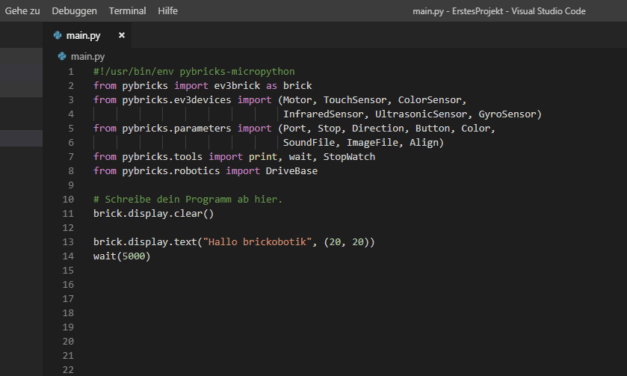Click line number 11 in the gutter
This screenshot has height=376, width=627.
68,214
